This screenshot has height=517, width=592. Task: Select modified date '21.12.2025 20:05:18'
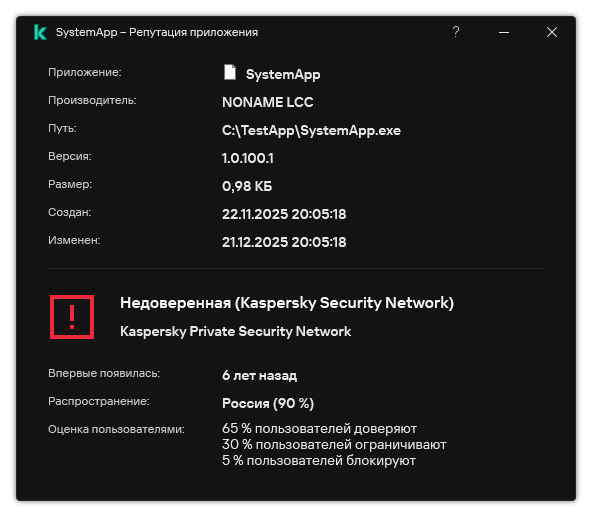[284, 242]
